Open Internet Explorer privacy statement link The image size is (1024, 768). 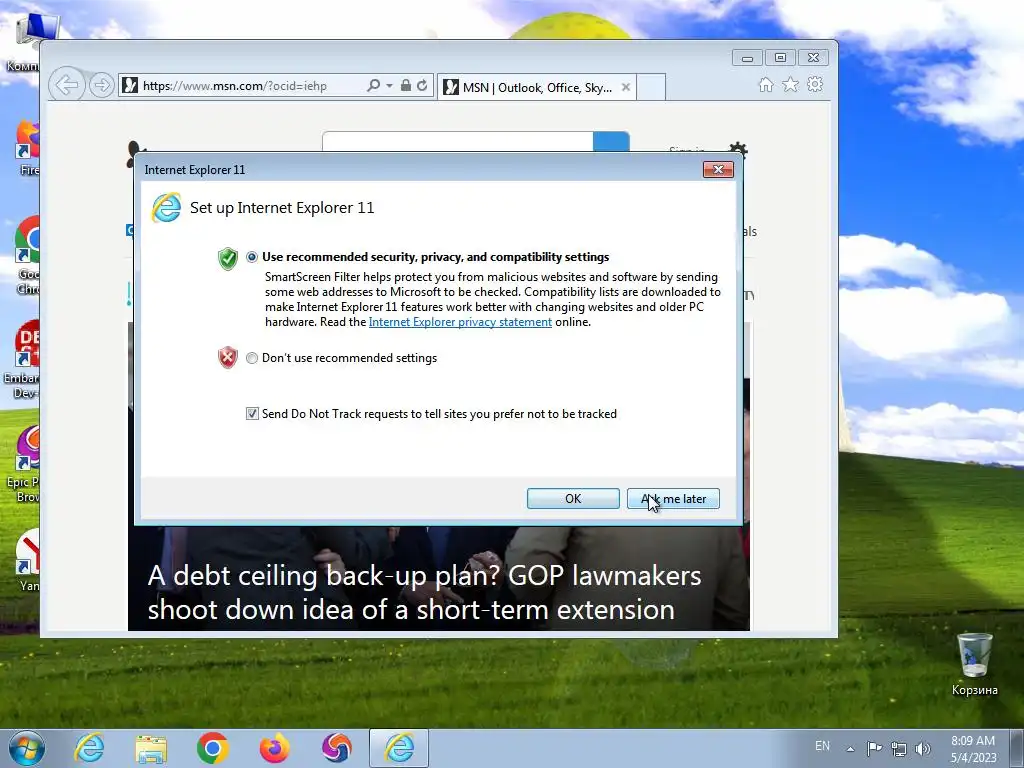[460, 322]
